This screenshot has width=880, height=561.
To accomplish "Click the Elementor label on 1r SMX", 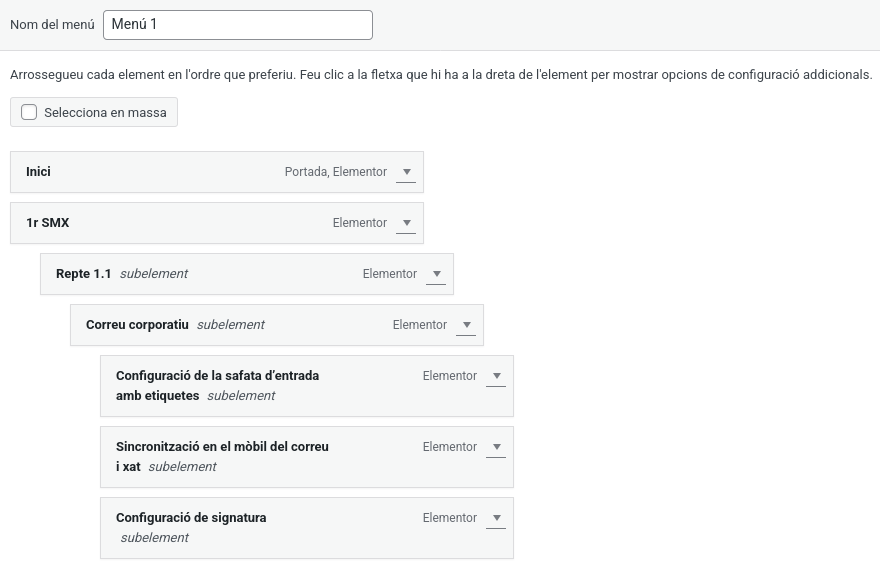I will pos(359,223).
